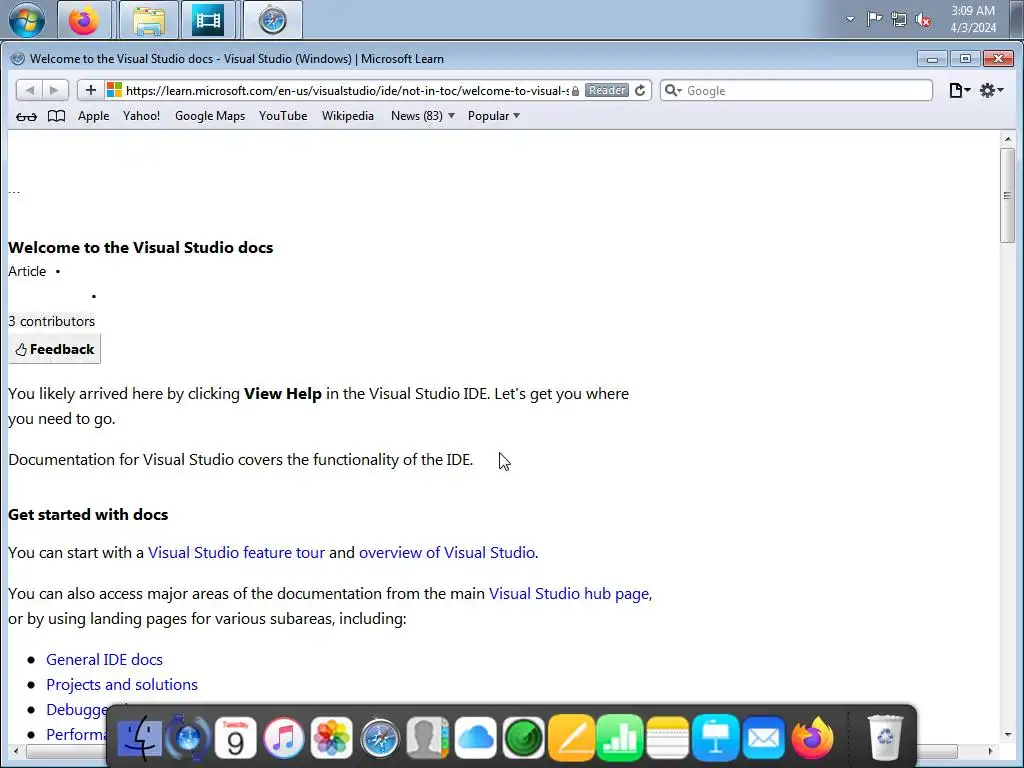Open the Apple bookmark
This screenshot has height=768, width=1024.
(93, 116)
